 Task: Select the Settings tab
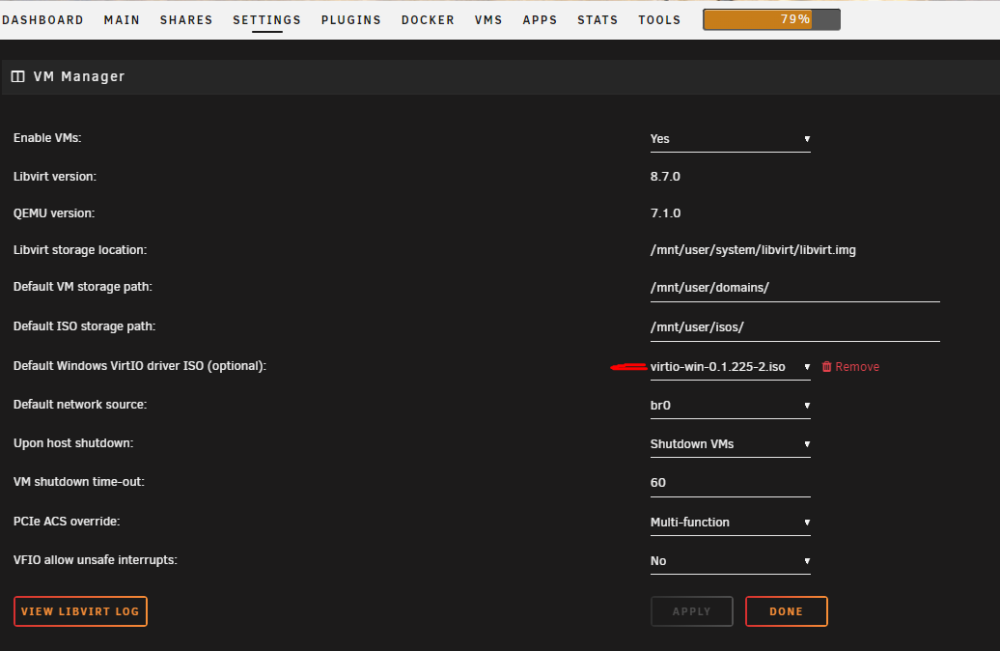click(267, 20)
